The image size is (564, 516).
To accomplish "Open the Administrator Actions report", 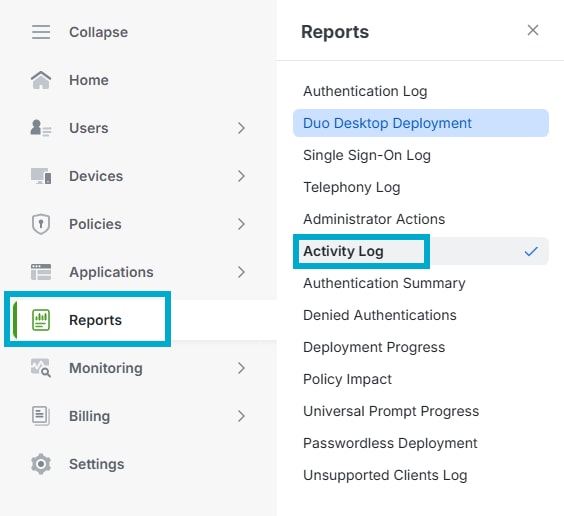I will click(x=374, y=219).
